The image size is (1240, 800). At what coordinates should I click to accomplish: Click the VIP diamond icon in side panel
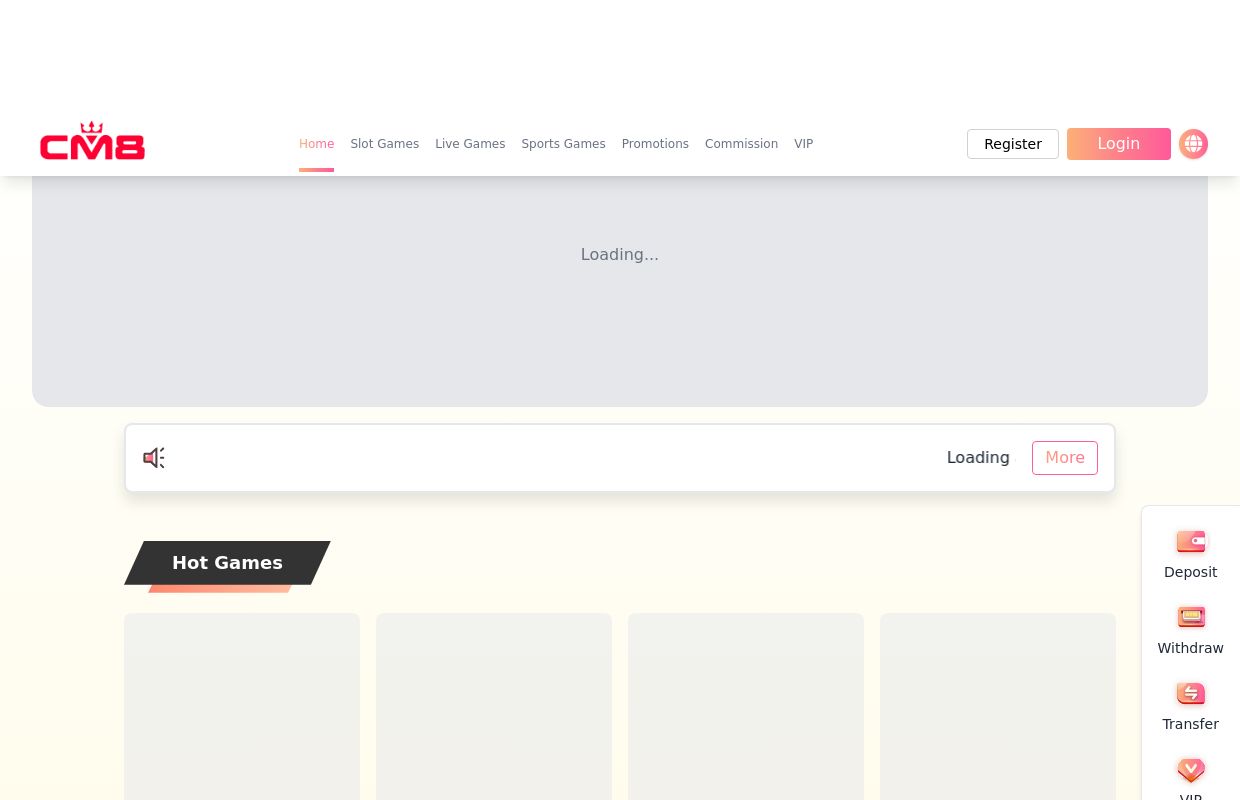1190,771
